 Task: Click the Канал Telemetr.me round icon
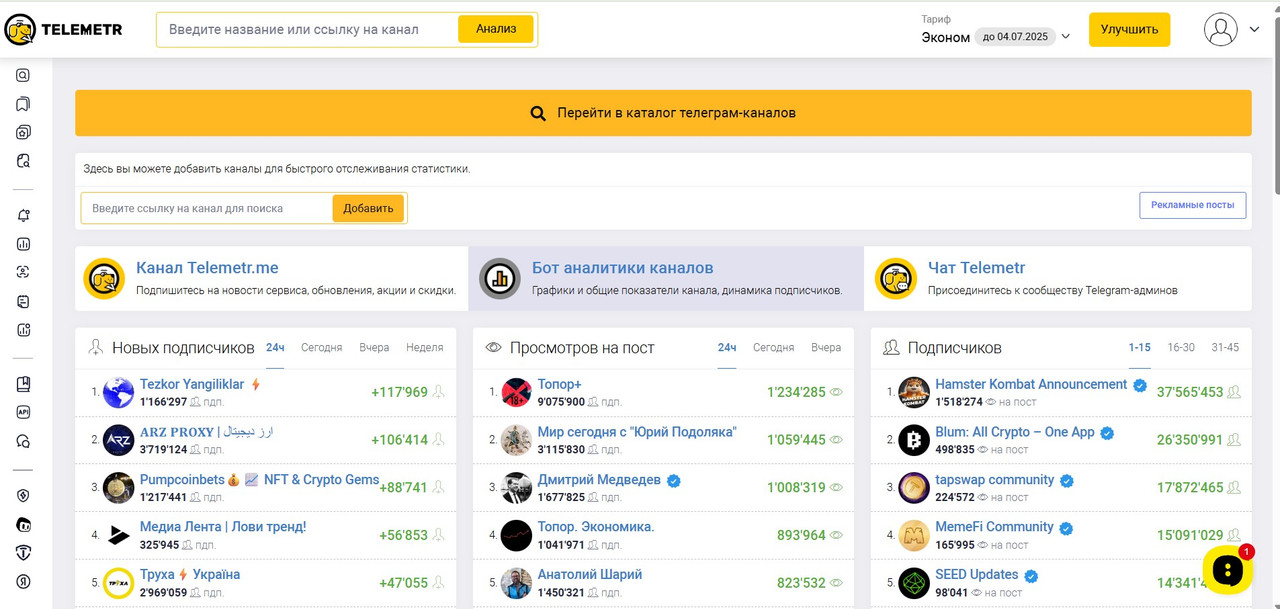104,279
